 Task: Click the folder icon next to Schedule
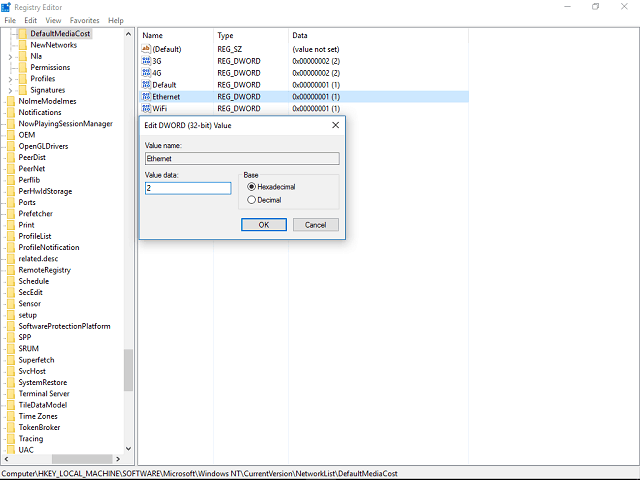[11, 281]
